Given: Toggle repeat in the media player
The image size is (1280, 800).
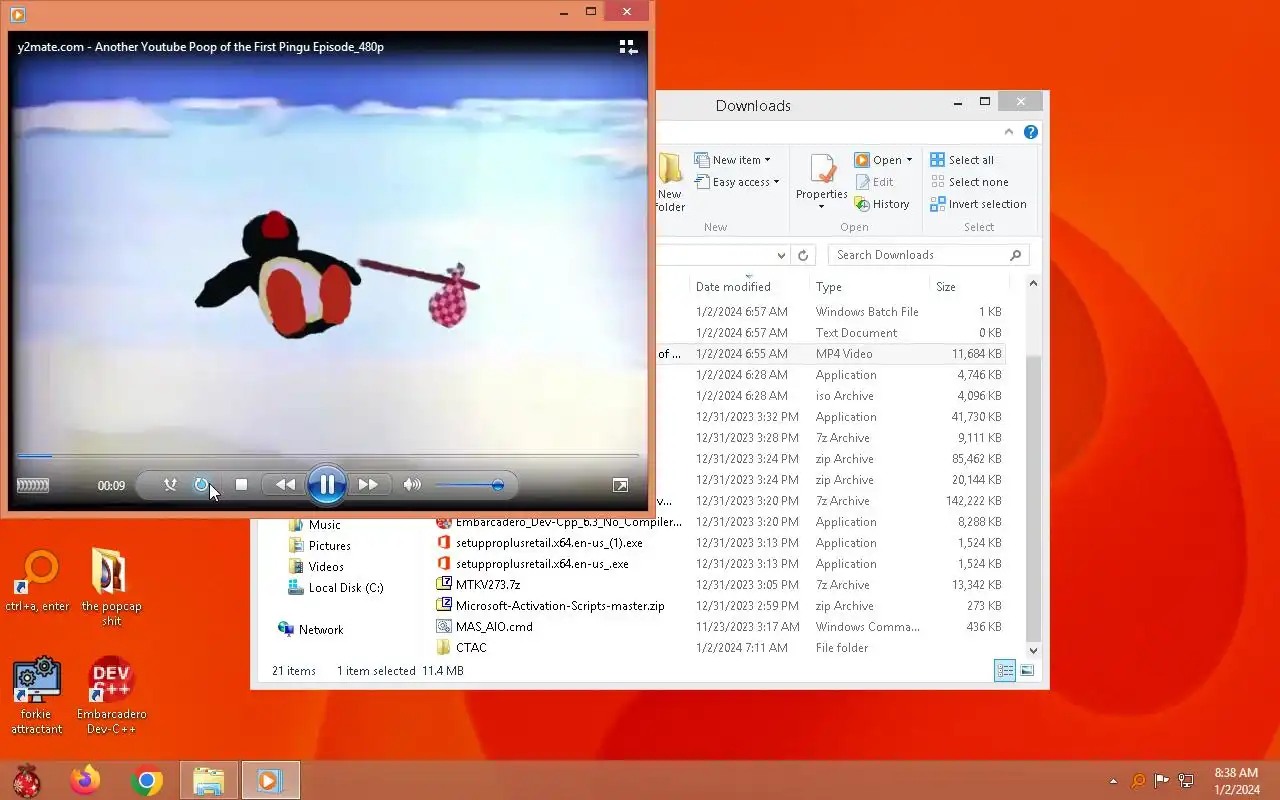Looking at the screenshot, I should [x=201, y=485].
